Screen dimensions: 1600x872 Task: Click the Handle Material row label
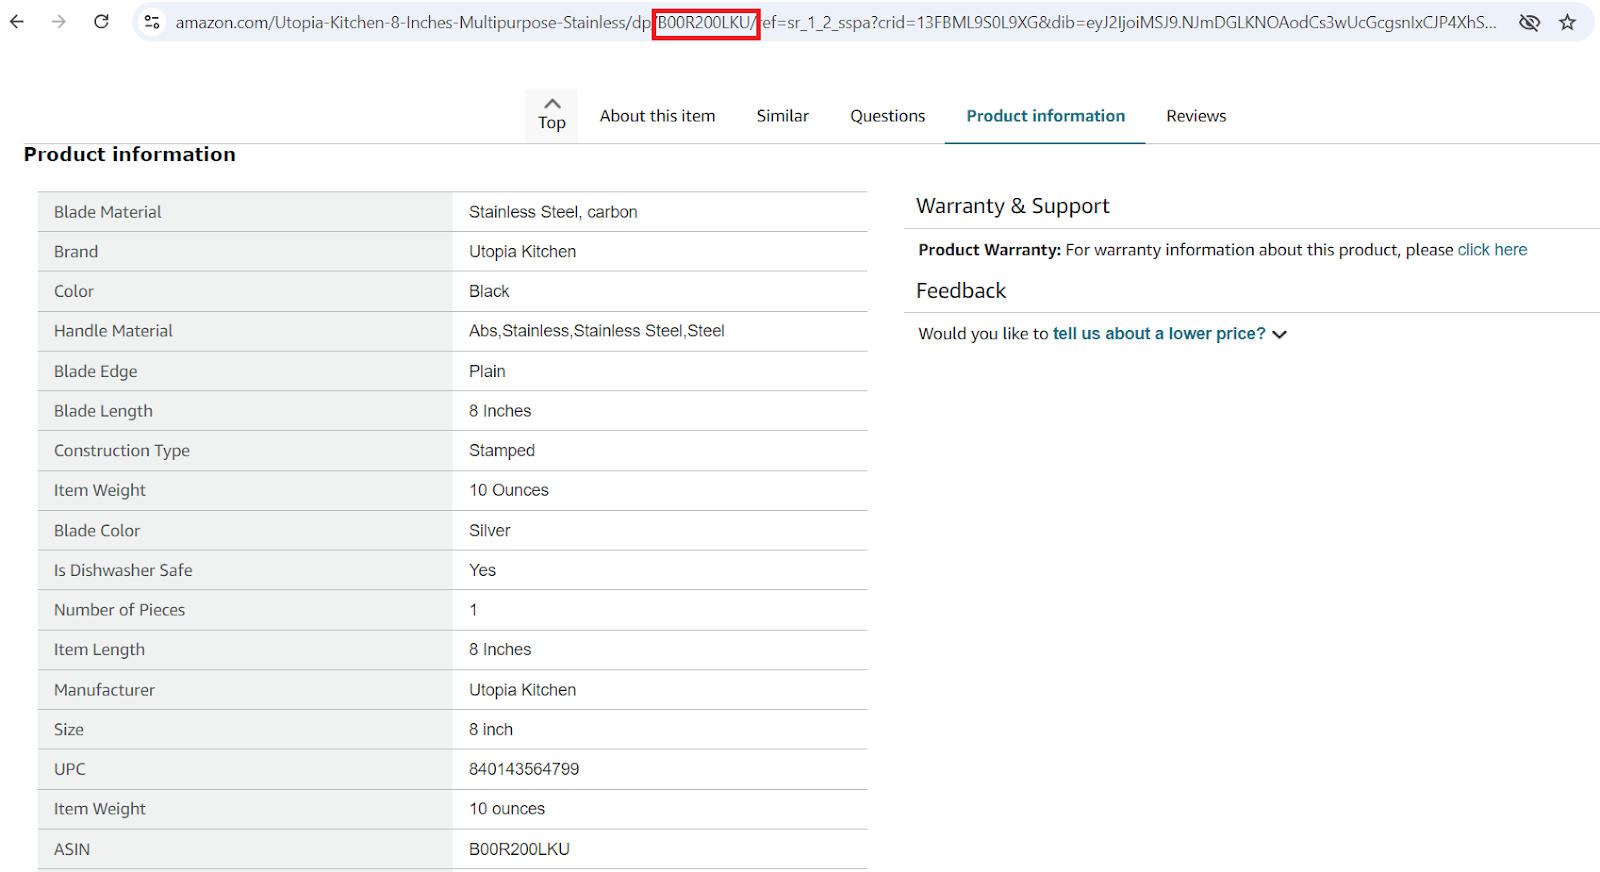[x=113, y=331]
